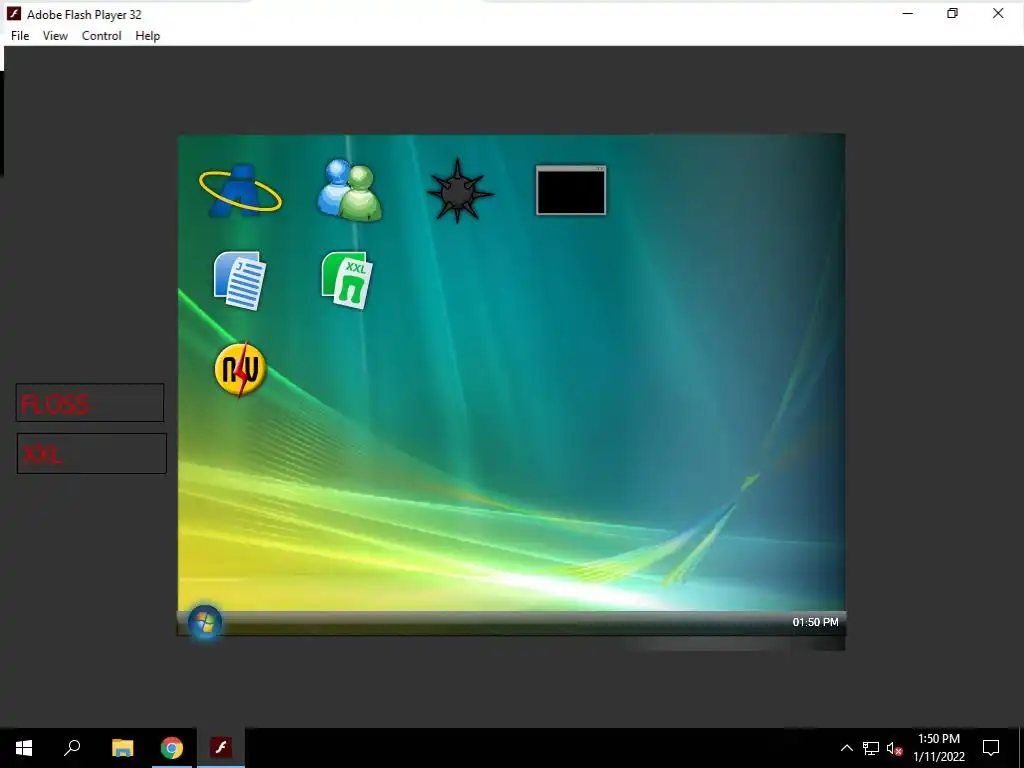
Task: Launch the messenger two-people icon
Action: tap(350, 190)
